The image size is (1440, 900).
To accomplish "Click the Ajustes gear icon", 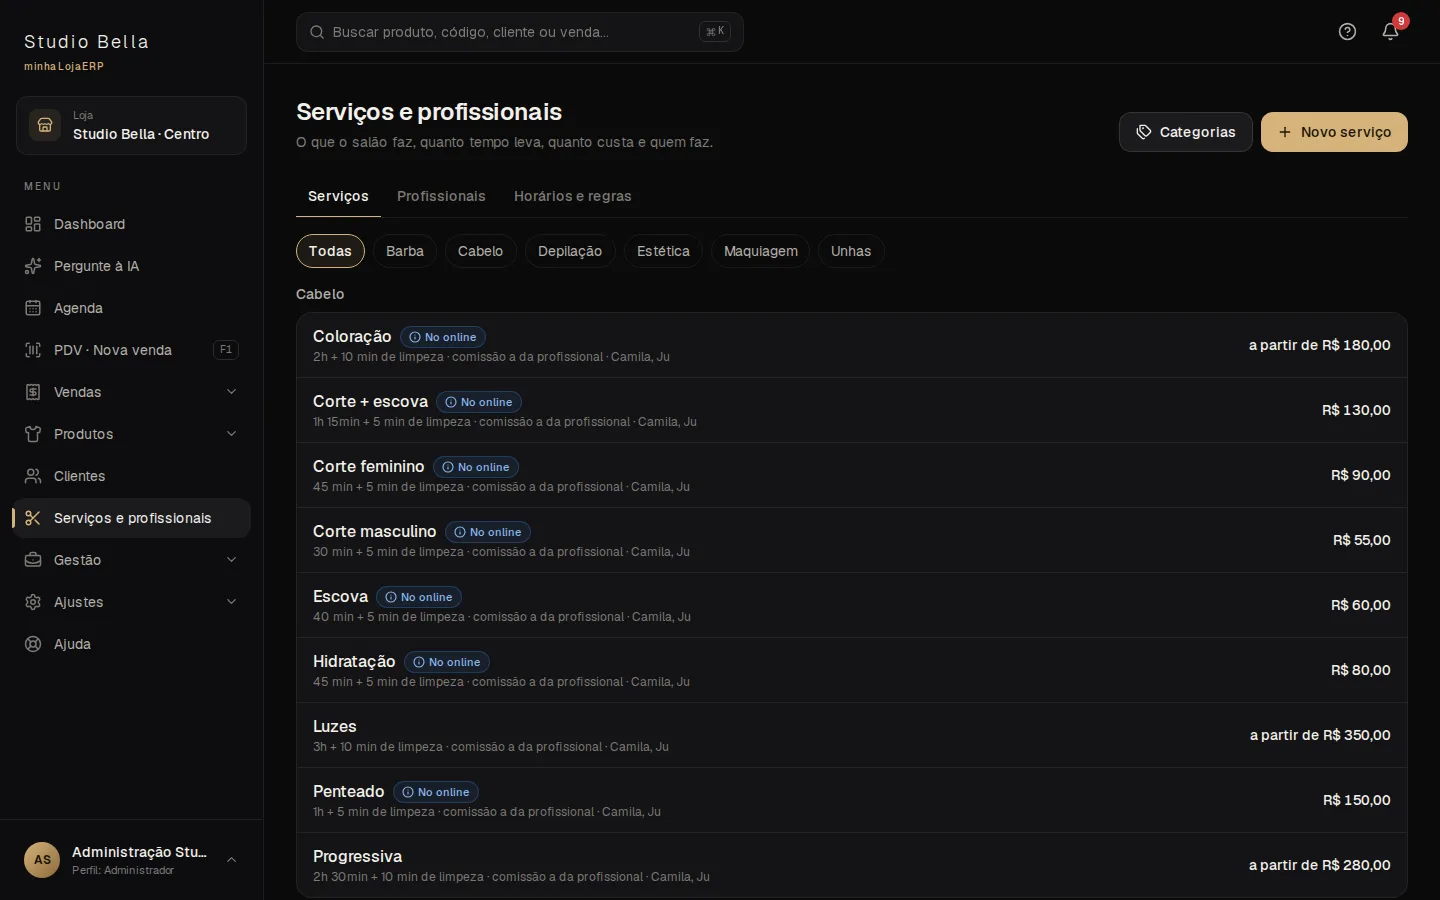I will coord(33,602).
